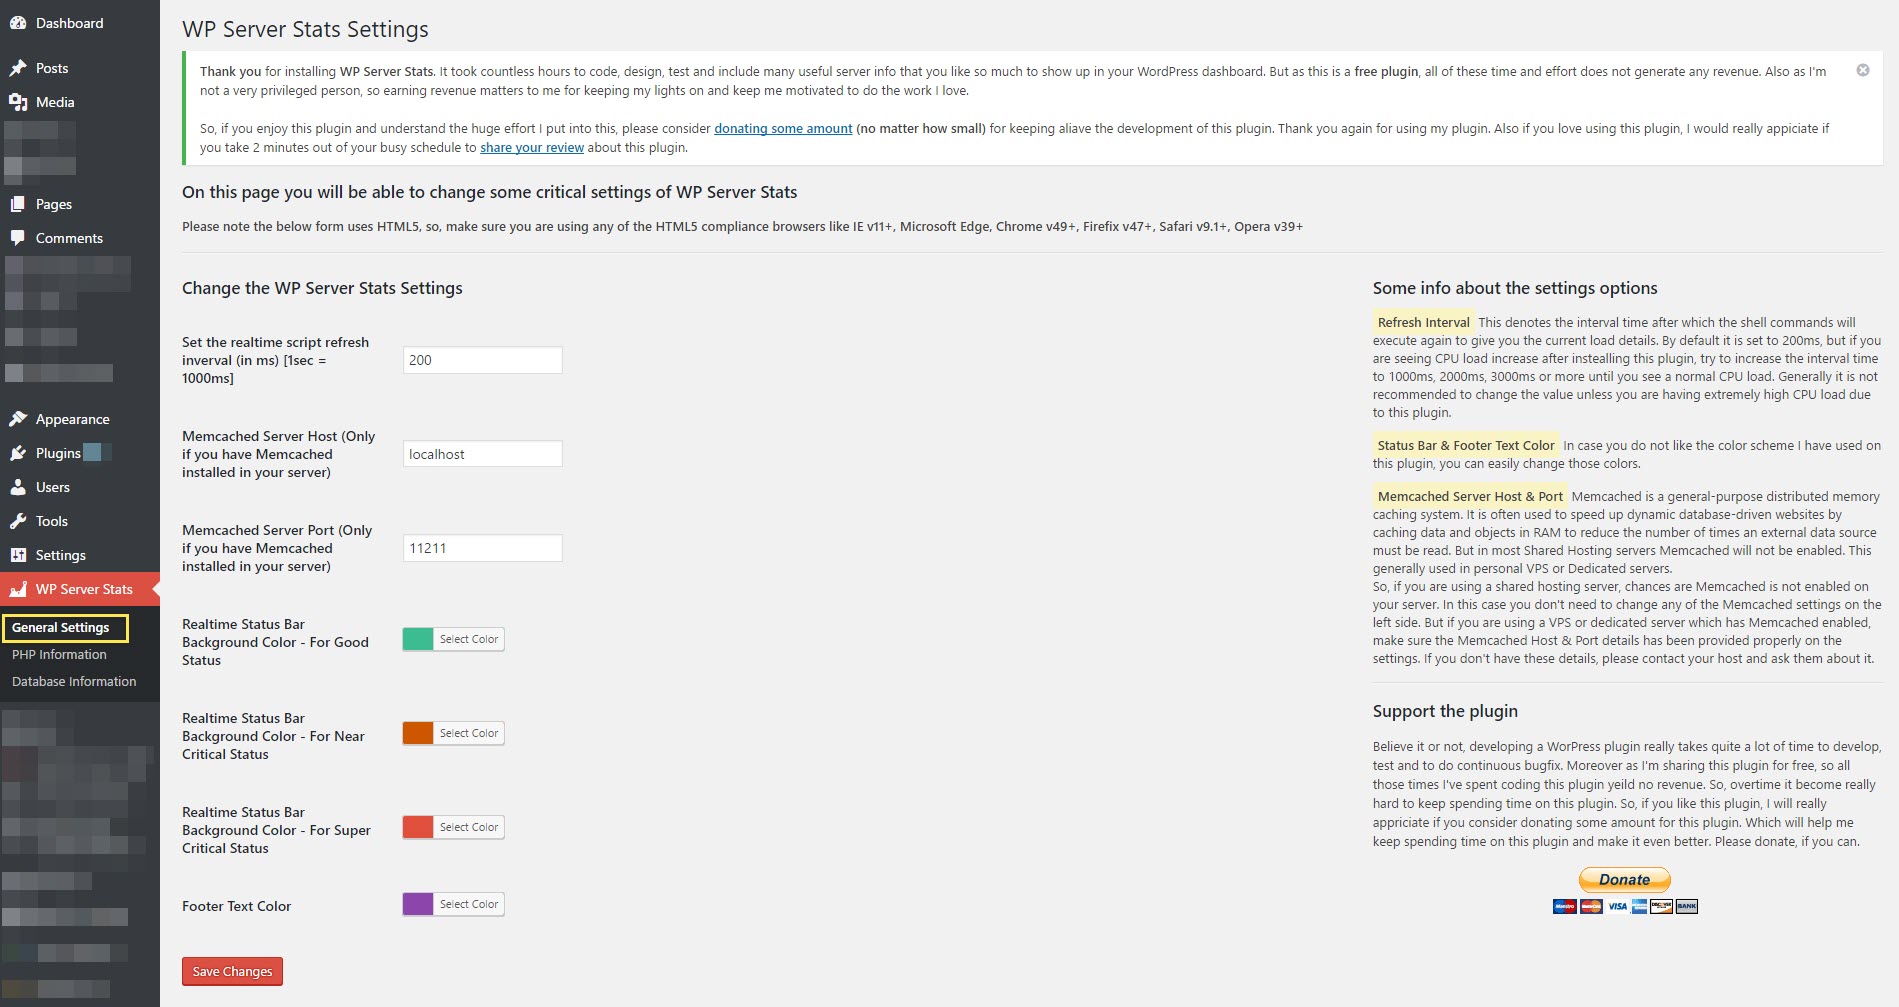Image resolution: width=1899 pixels, height=1007 pixels.
Task: Click the 'Support the plugin' heading
Action: pyautogui.click(x=1445, y=711)
